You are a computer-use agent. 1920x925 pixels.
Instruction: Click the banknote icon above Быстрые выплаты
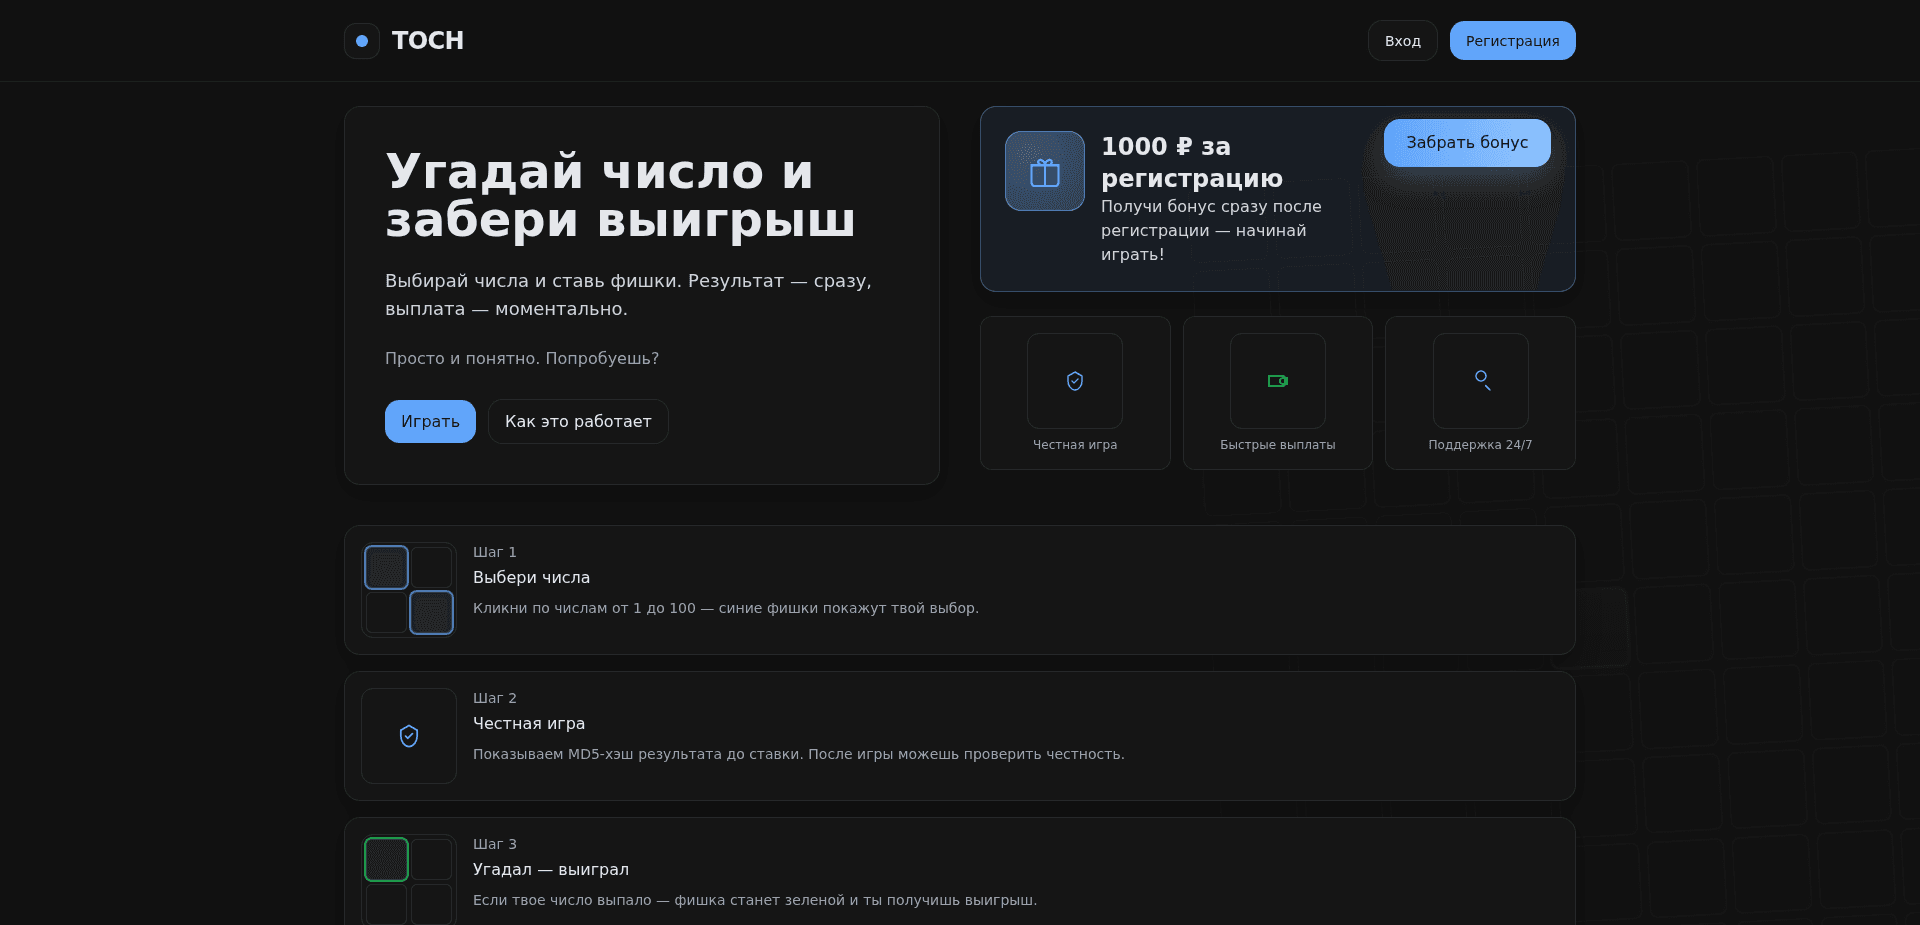pyautogui.click(x=1277, y=381)
